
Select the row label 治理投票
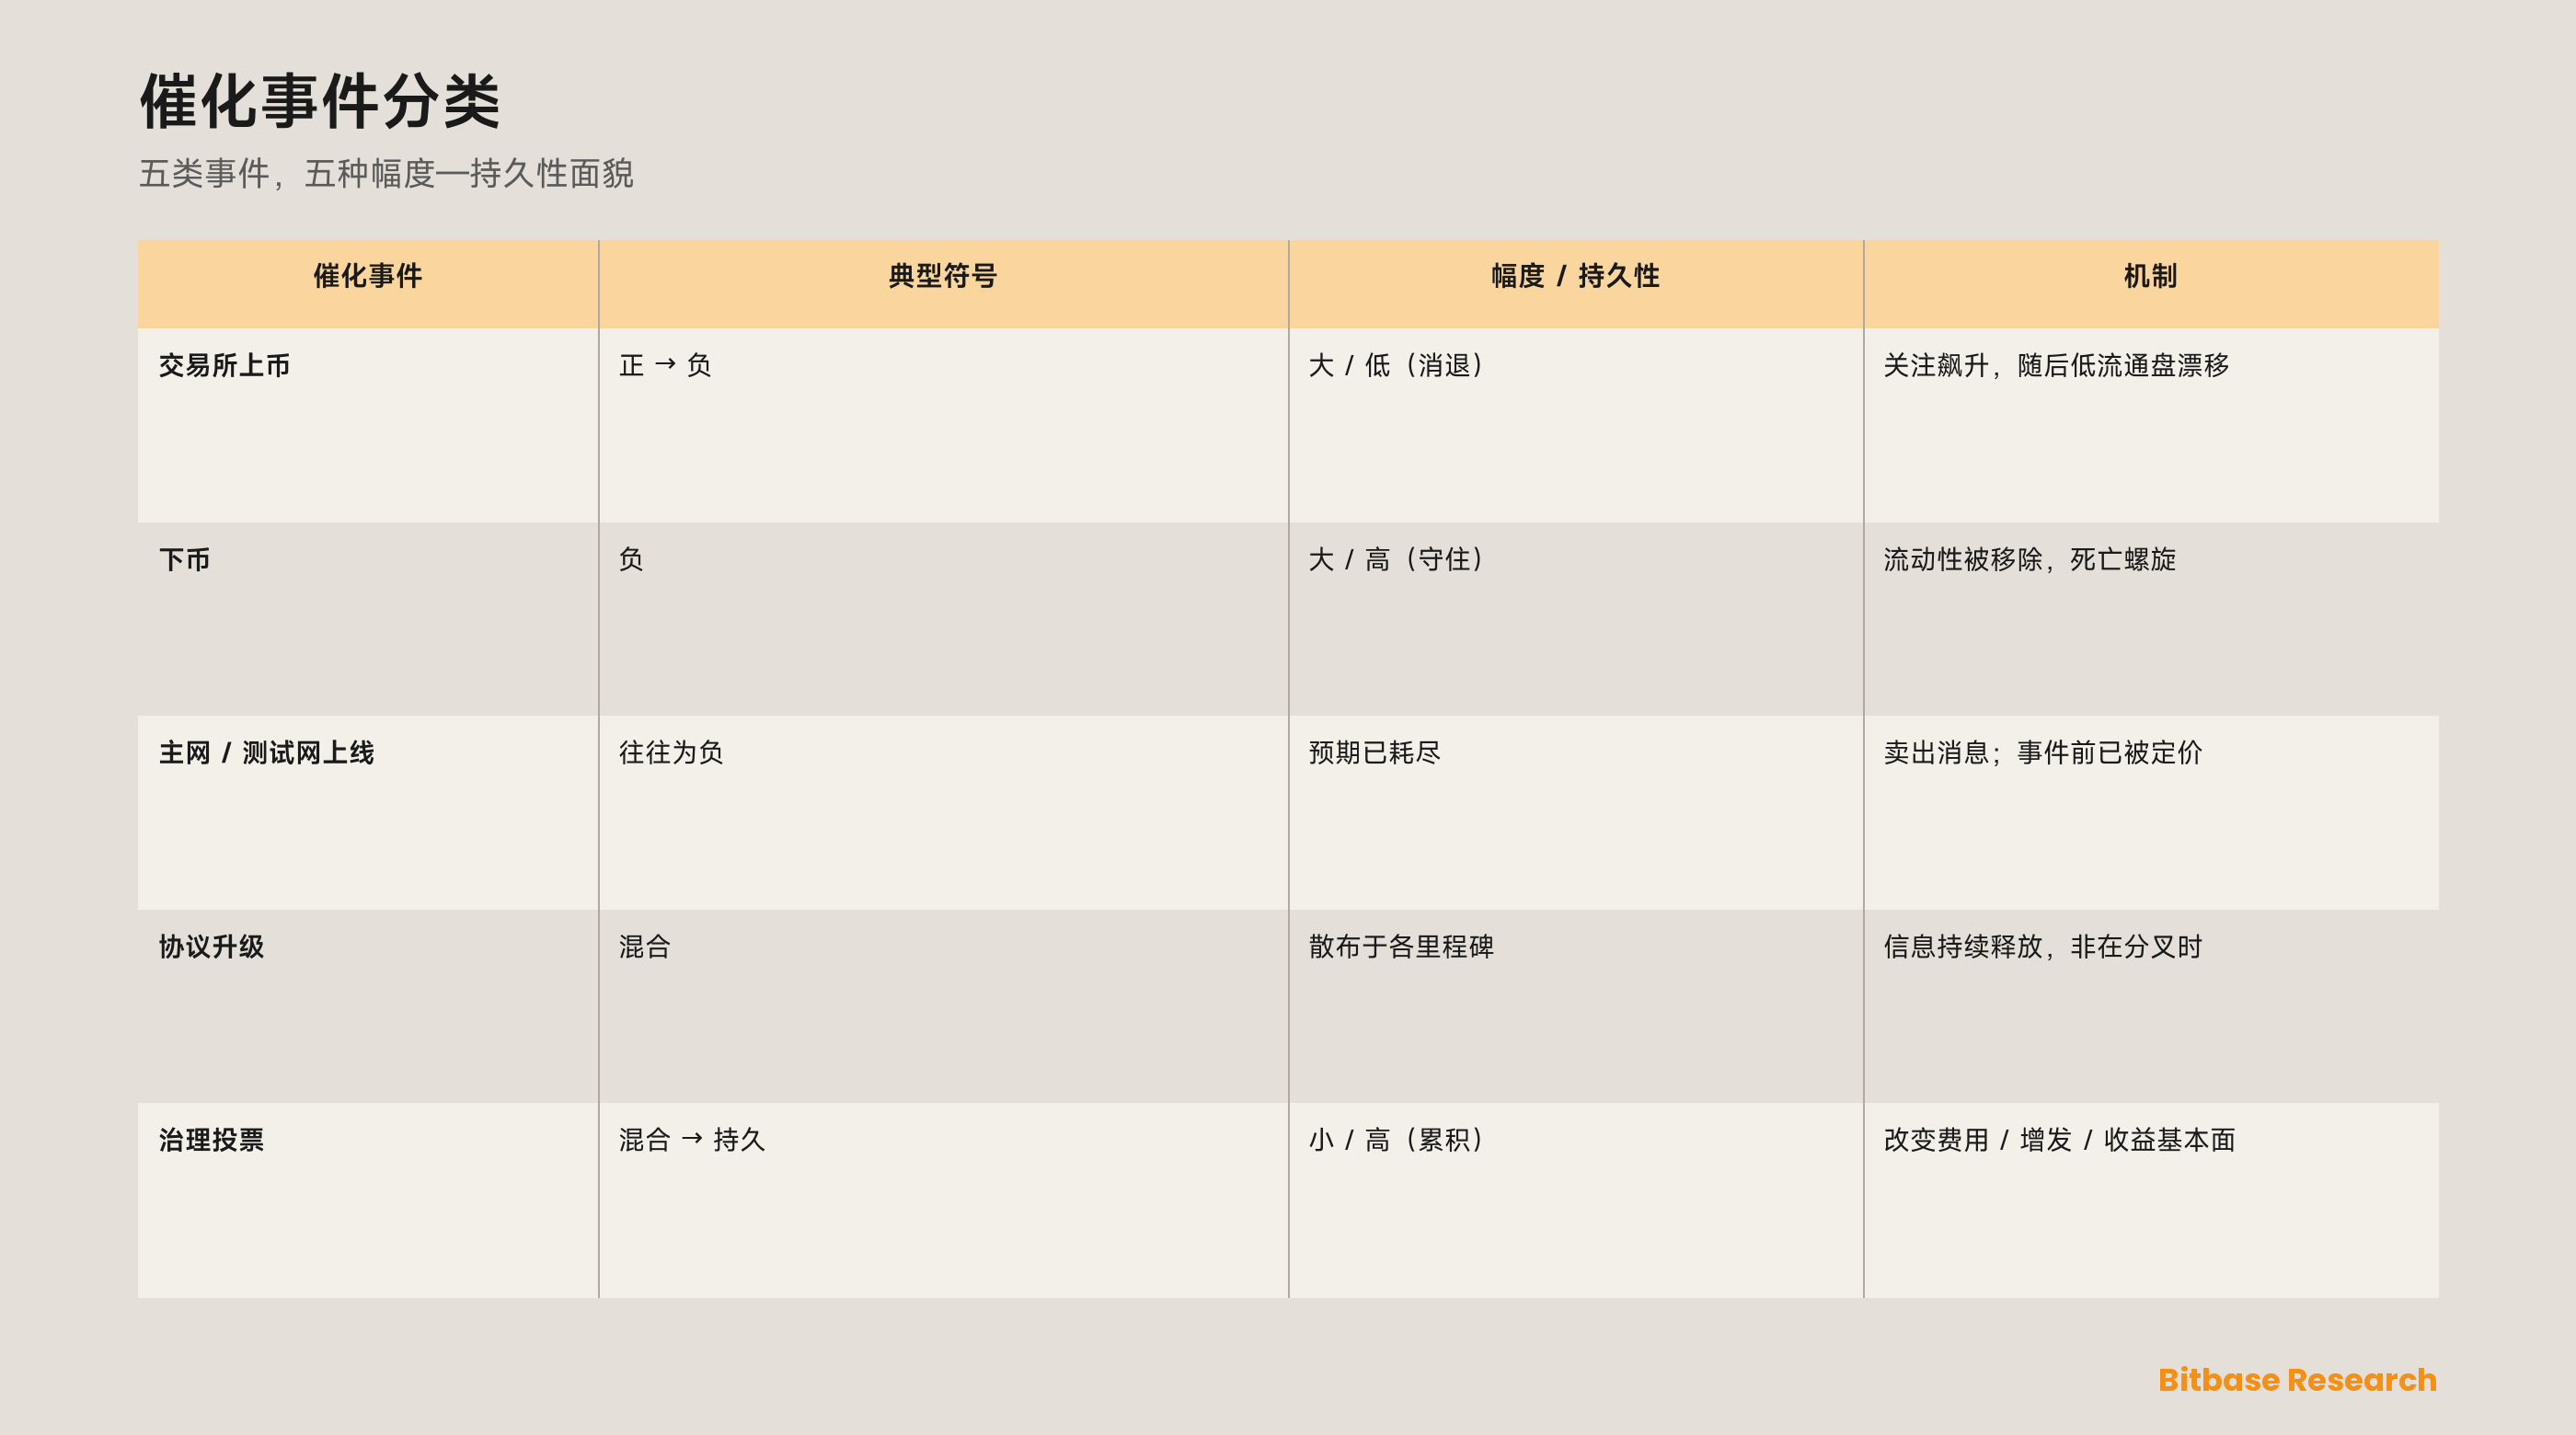tap(212, 1140)
